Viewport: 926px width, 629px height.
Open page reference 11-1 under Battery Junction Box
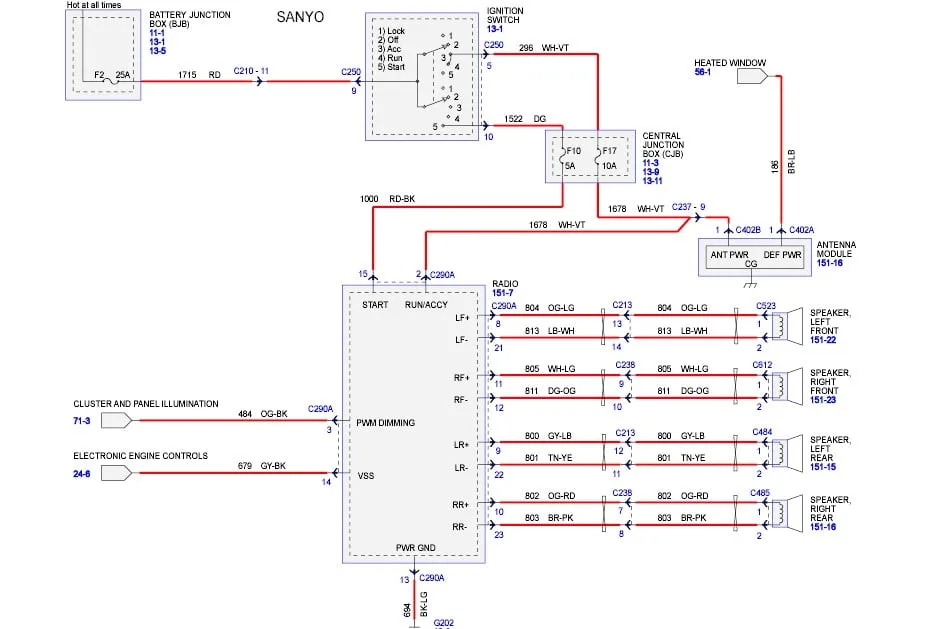tap(157, 33)
